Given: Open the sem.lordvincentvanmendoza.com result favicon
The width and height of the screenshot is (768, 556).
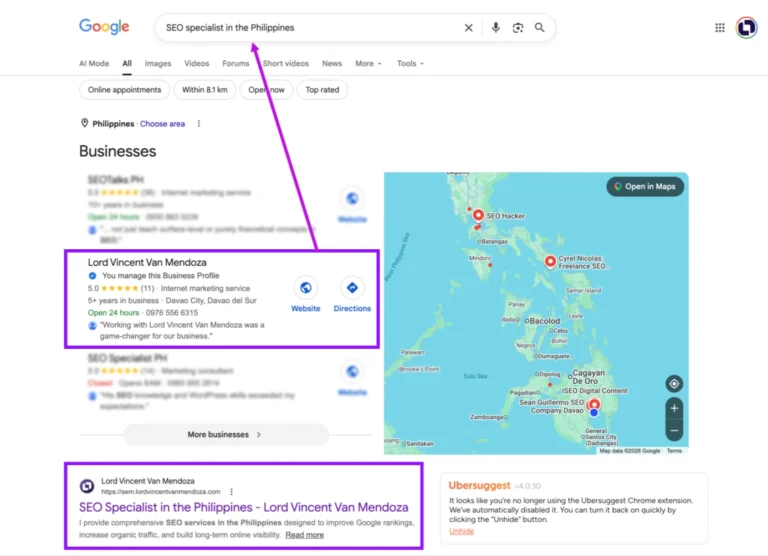Looking at the screenshot, I should pyautogui.click(x=87, y=485).
